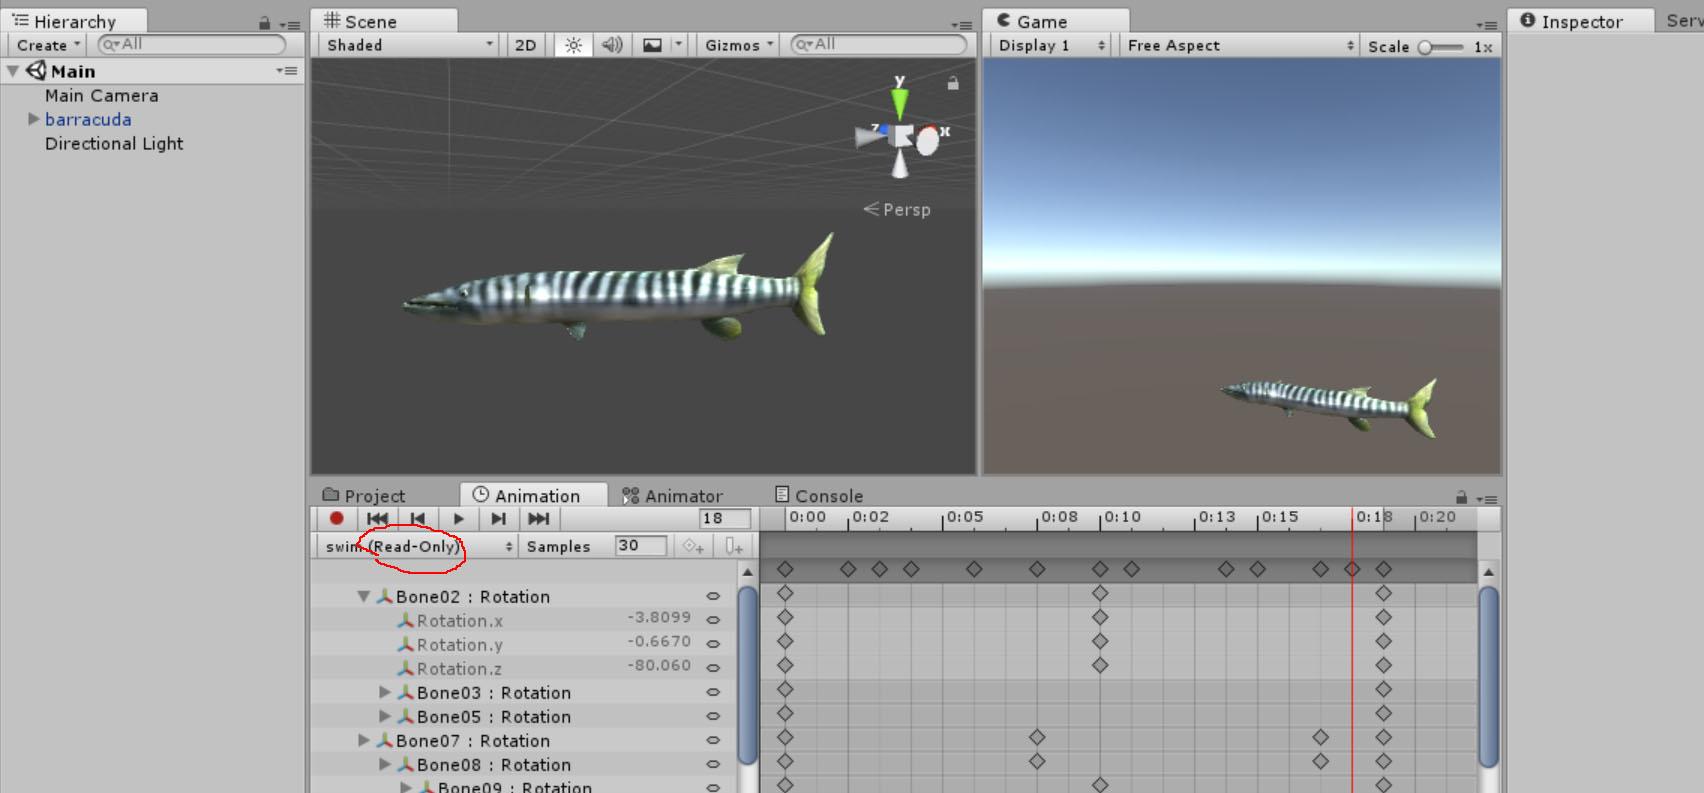This screenshot has width=1704, height=793.
Task: Click the Add Keyframe button
Action: [693, 546]
